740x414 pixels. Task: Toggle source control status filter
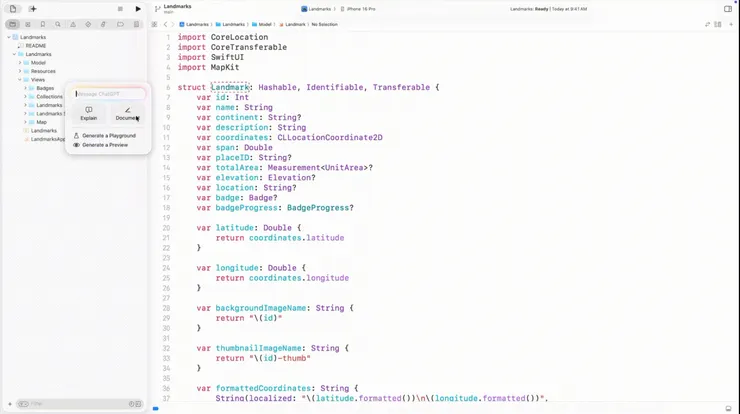click(x=138, y=404)
